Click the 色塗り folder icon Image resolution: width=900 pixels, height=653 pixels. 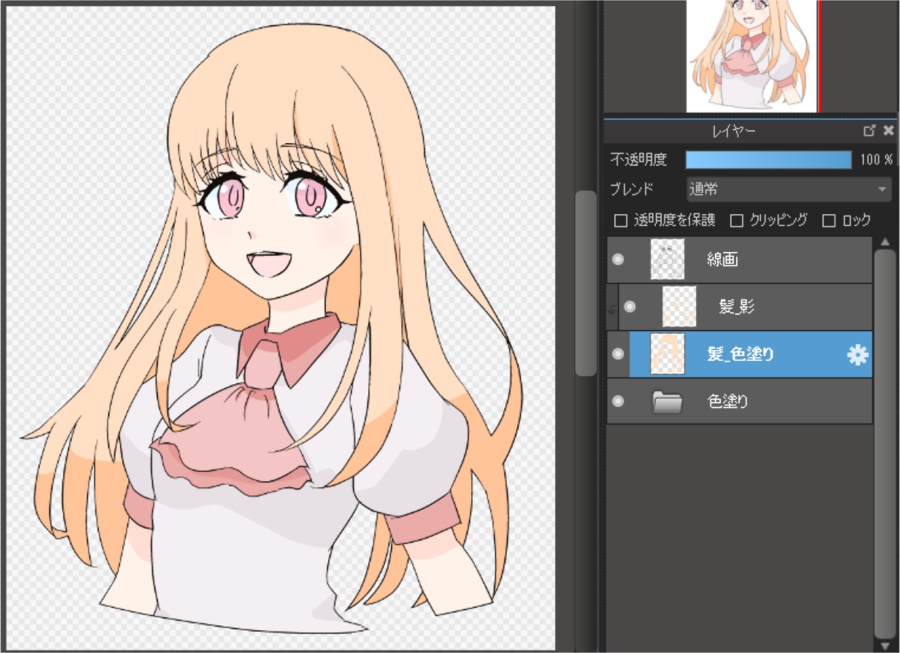pyautogui.click(x=666, y=402)
